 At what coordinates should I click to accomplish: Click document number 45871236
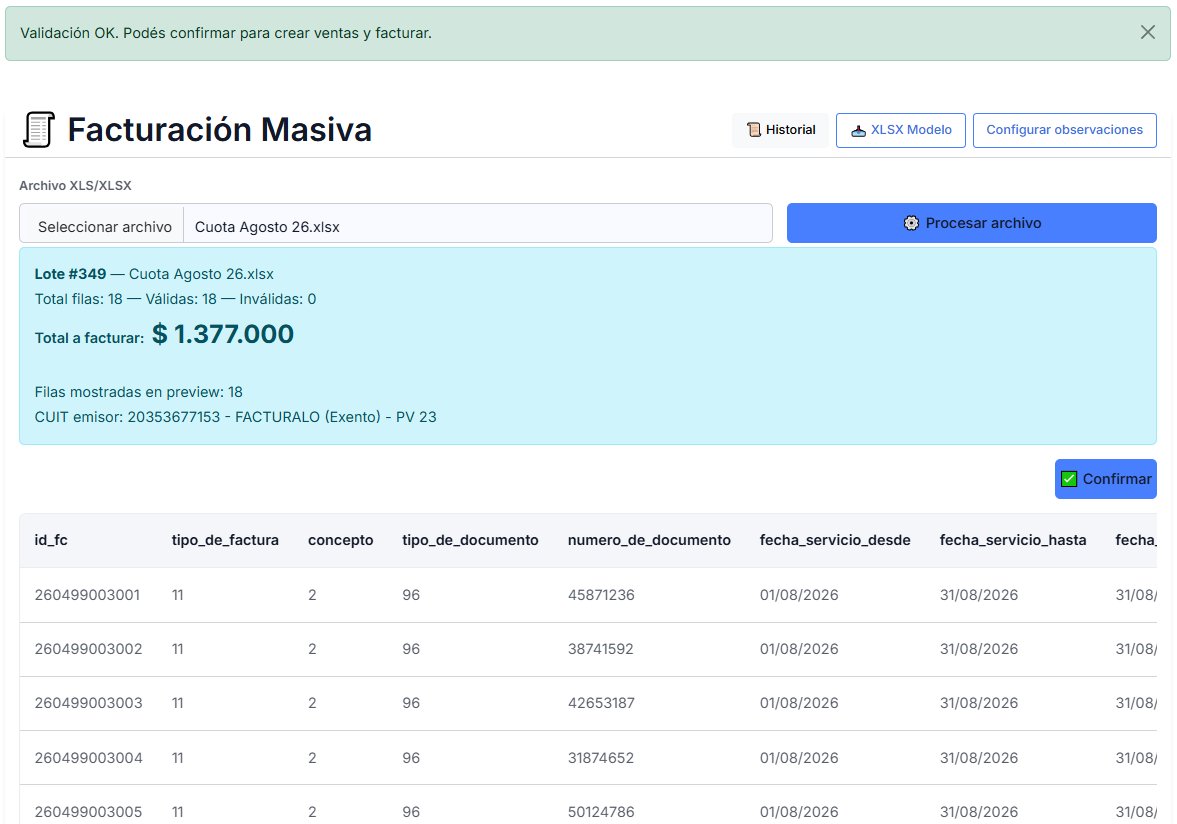601,595
